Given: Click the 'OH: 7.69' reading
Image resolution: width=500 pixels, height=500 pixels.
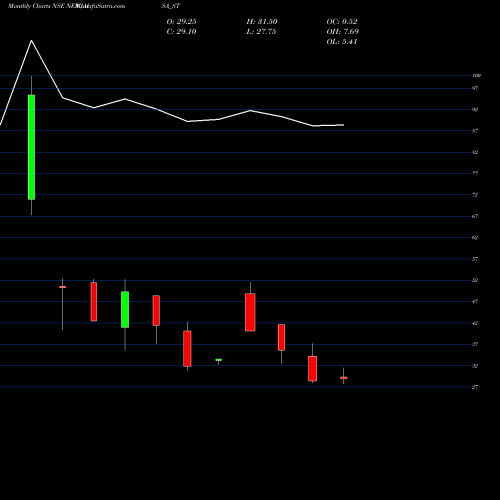Looking at the screenshot, I should point(343,32).
